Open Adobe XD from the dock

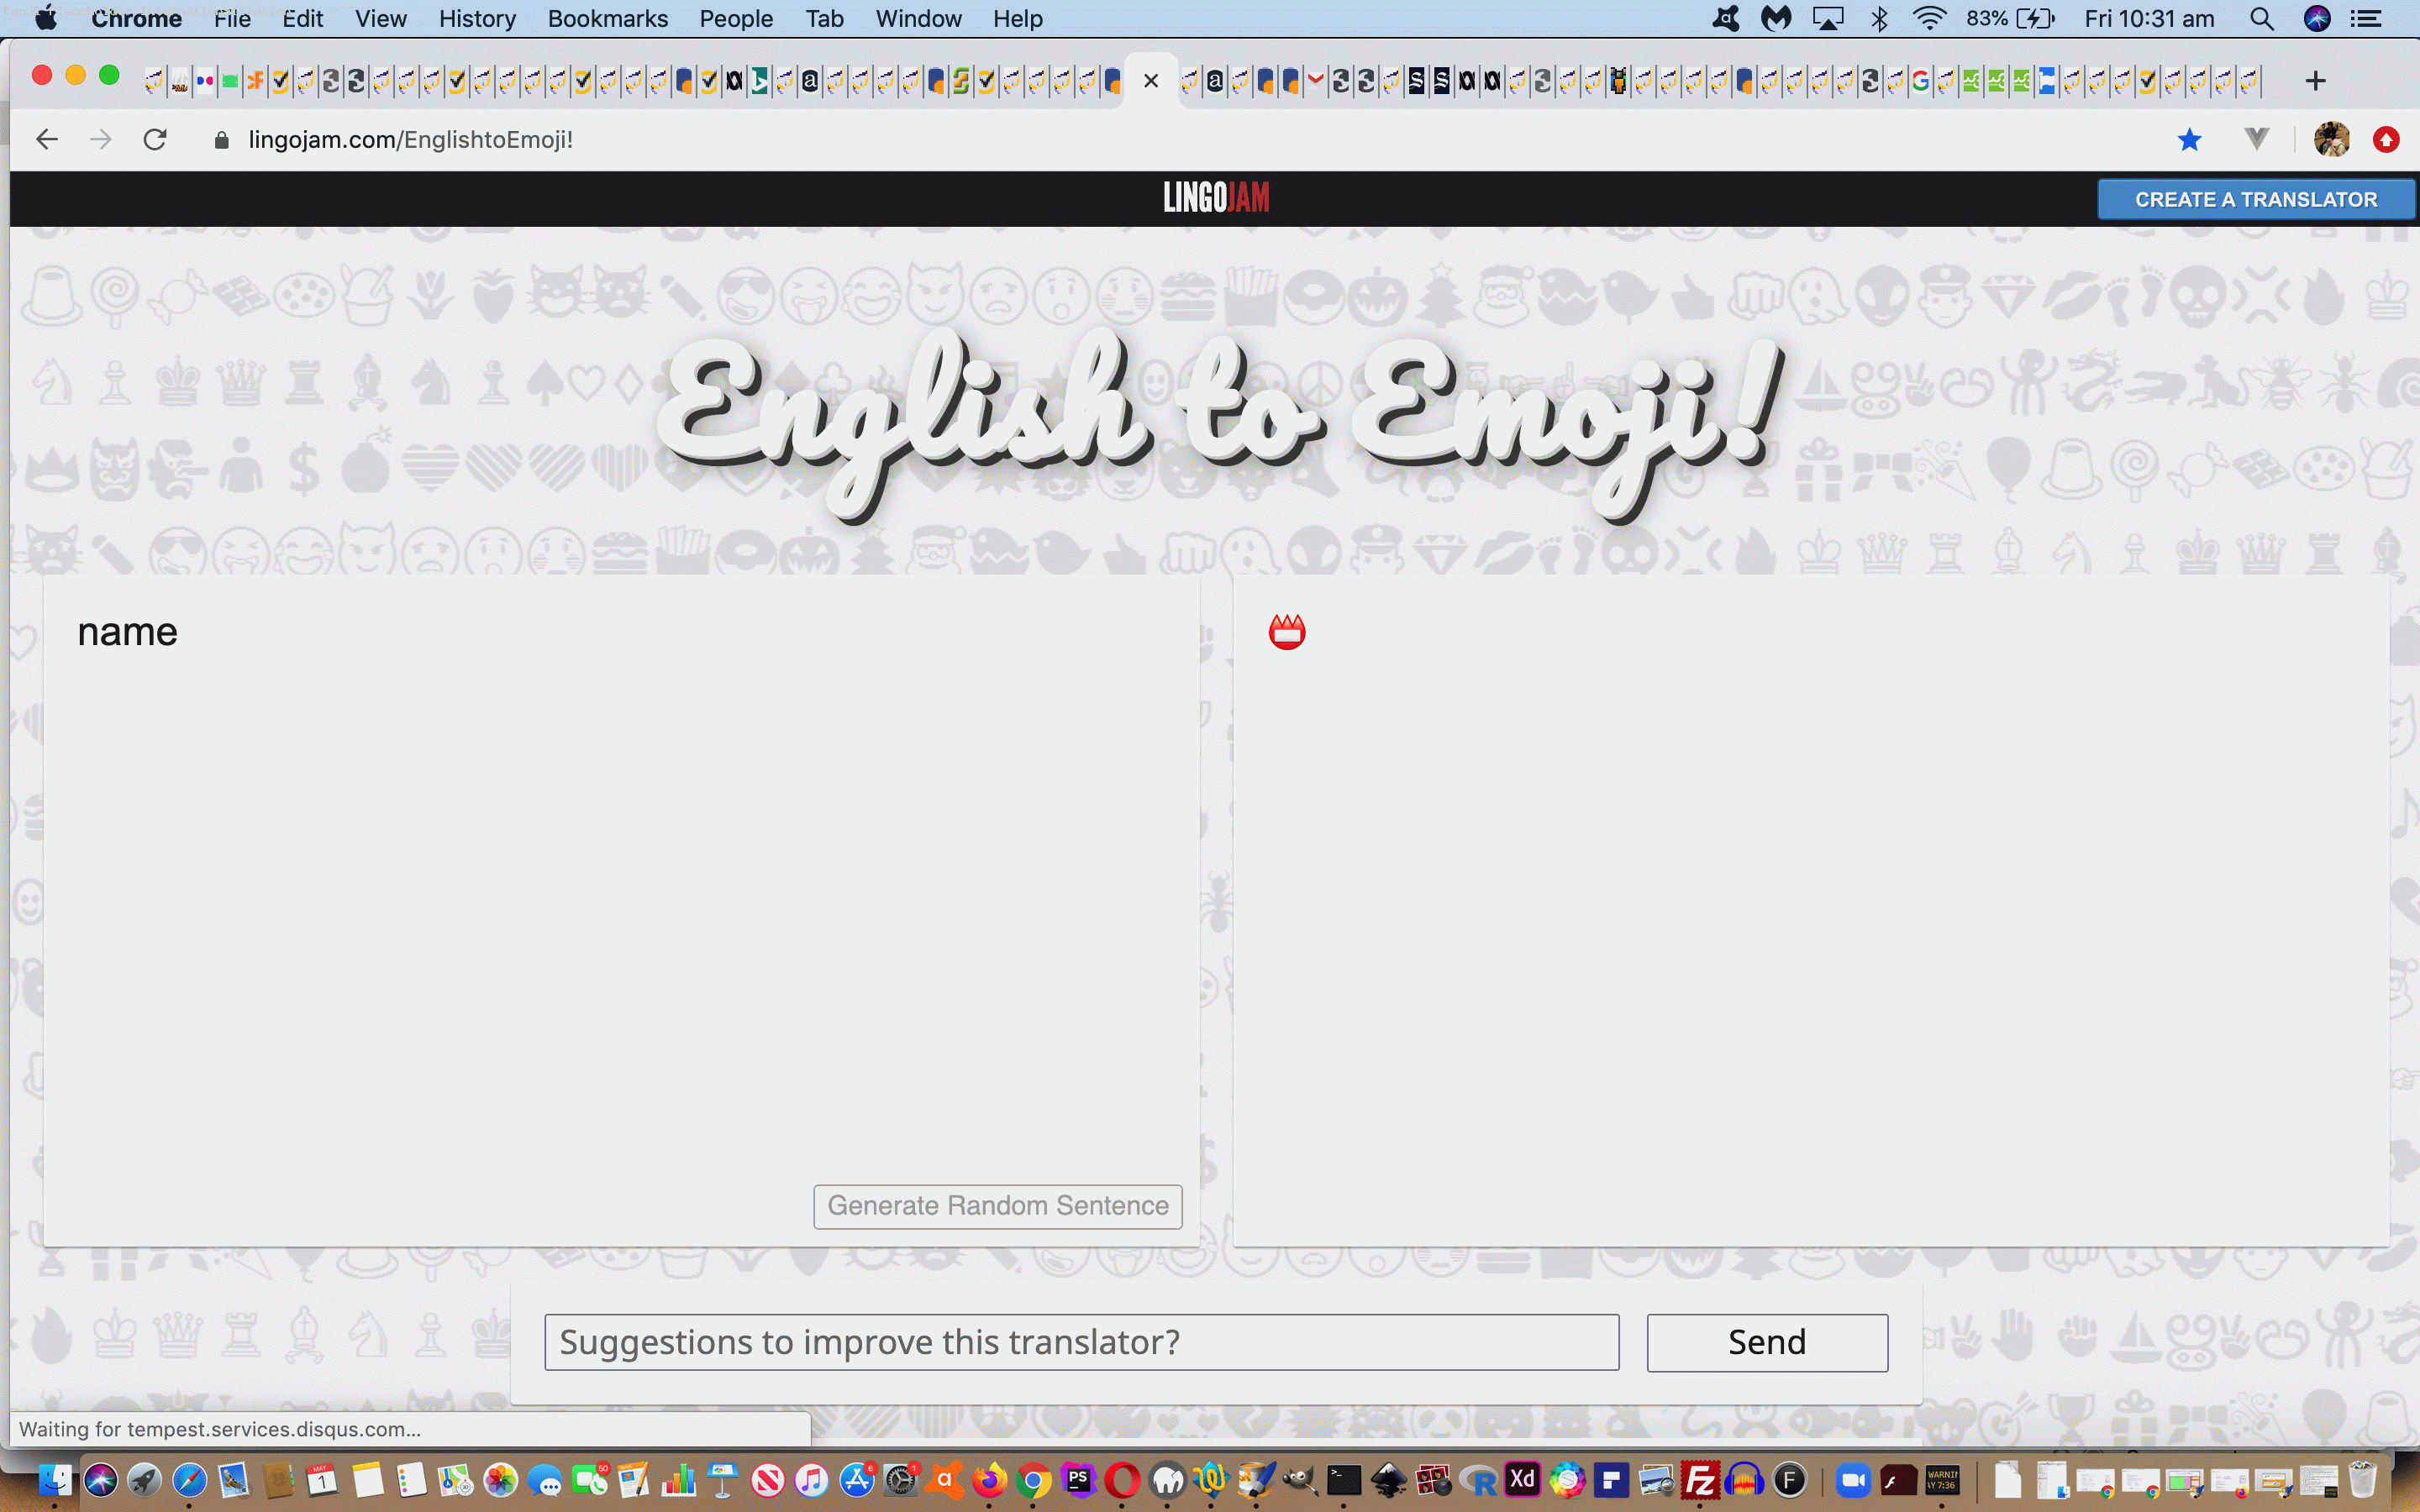coord(1522,1480)
